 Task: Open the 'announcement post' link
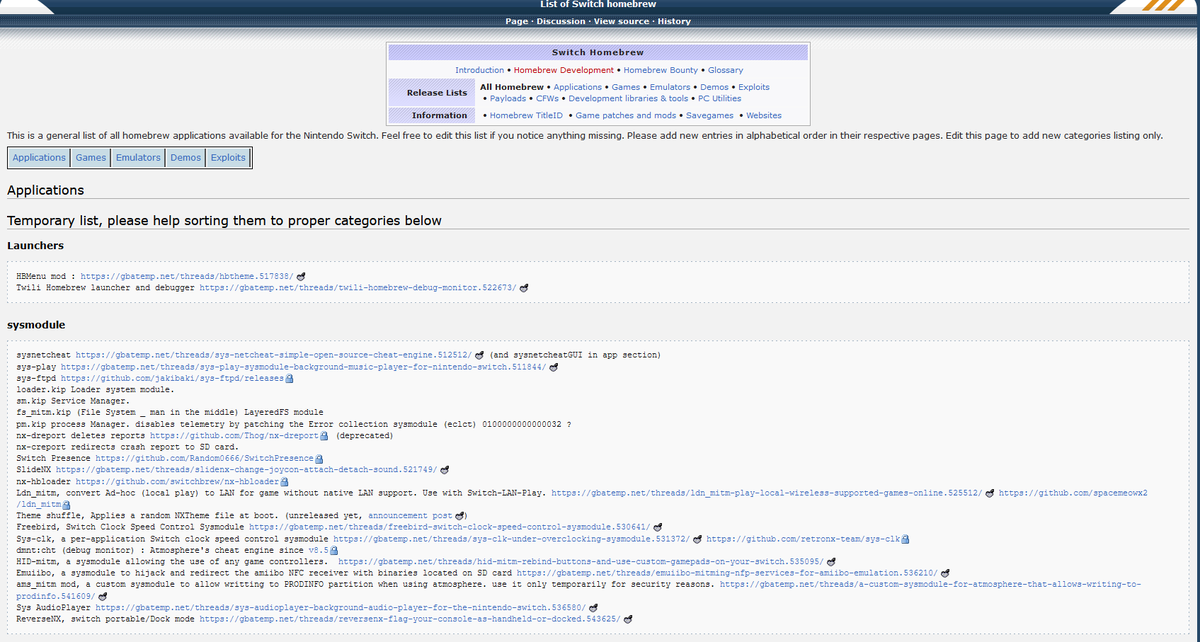point(411,515)
